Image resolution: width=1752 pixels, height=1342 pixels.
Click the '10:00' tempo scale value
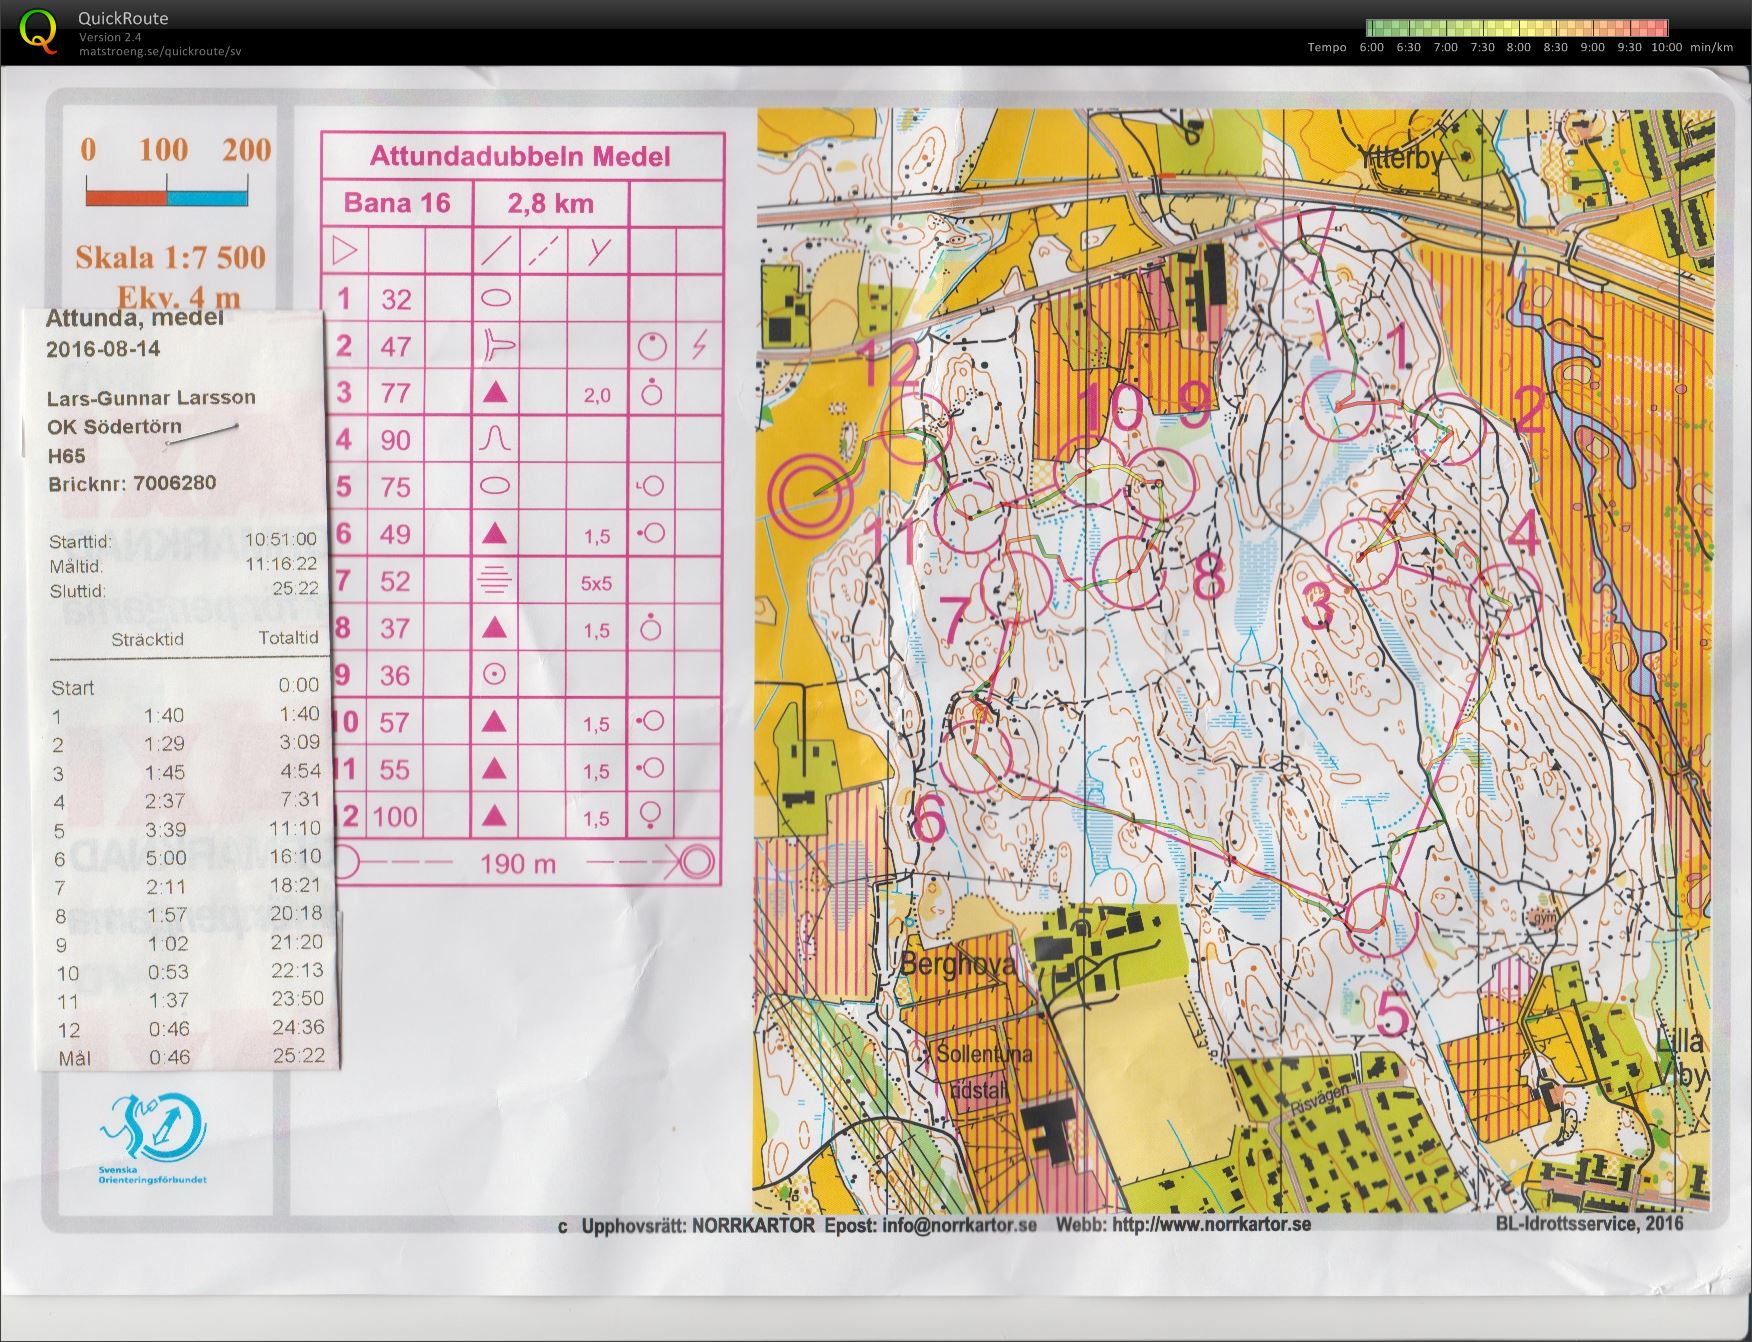[1667, 47]
